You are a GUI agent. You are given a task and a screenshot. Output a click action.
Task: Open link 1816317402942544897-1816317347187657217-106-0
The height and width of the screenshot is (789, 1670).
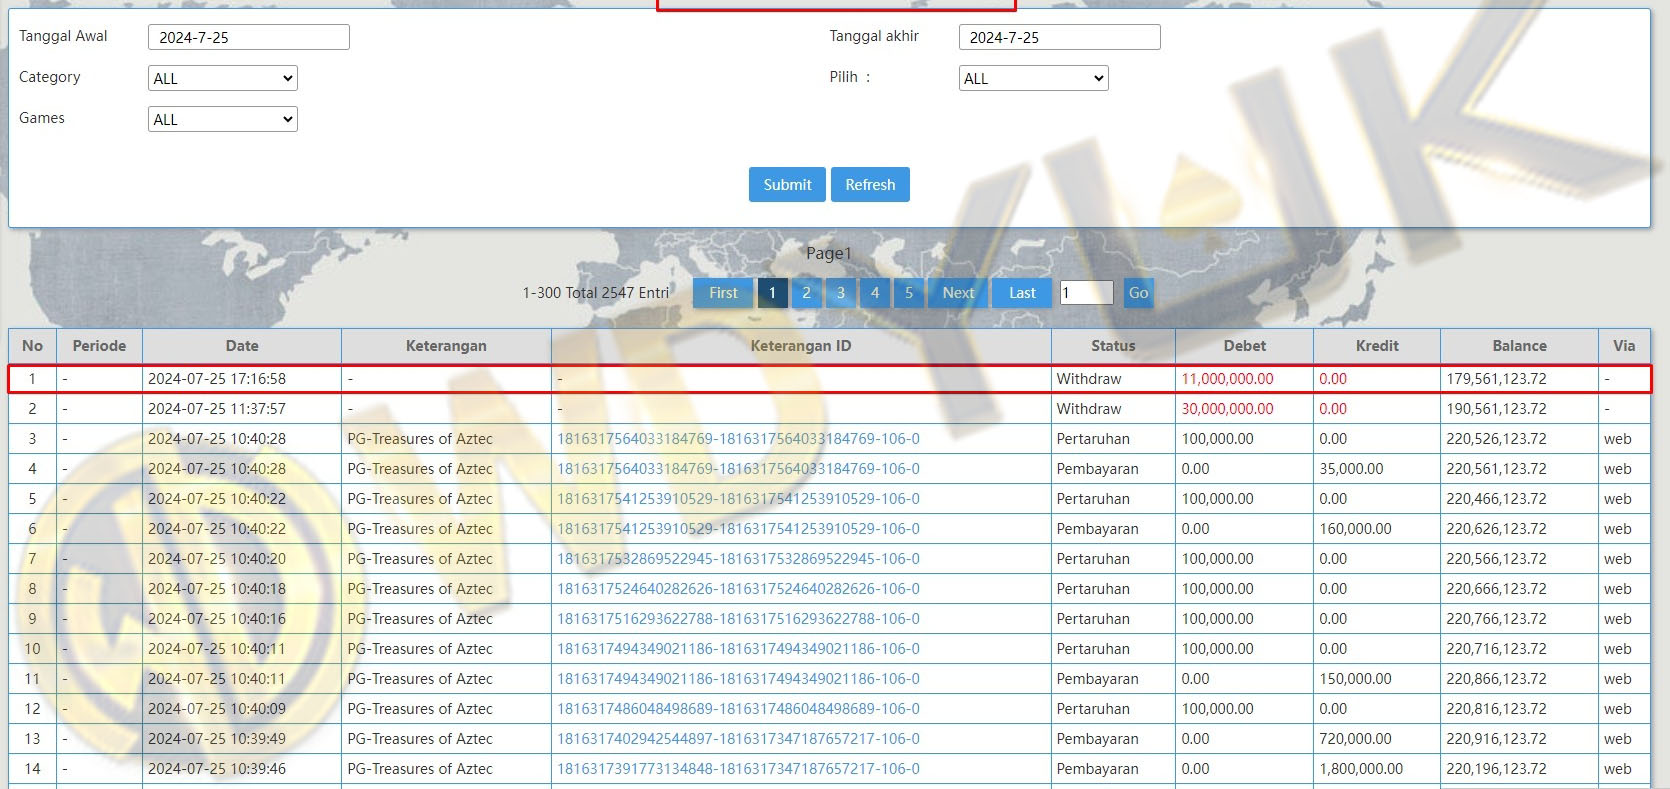point(738,739)
